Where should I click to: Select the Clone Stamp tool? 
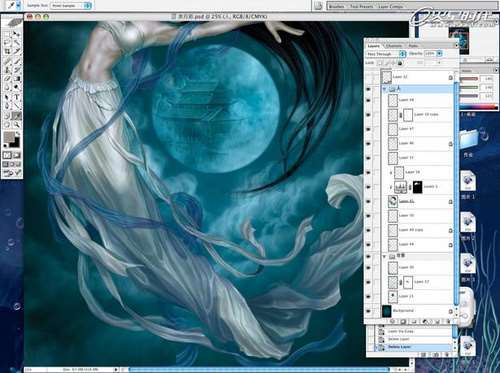click(7, 70)
